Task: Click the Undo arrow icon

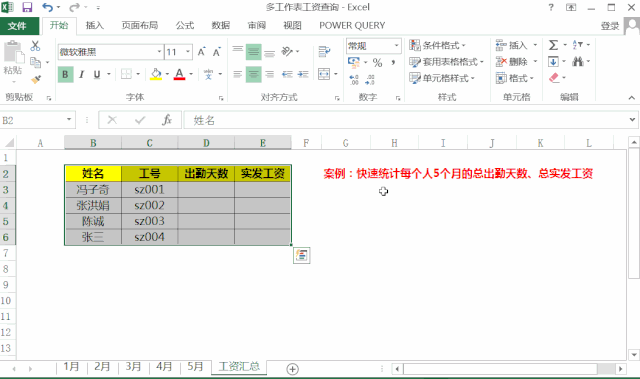Action: click(47, 7)
